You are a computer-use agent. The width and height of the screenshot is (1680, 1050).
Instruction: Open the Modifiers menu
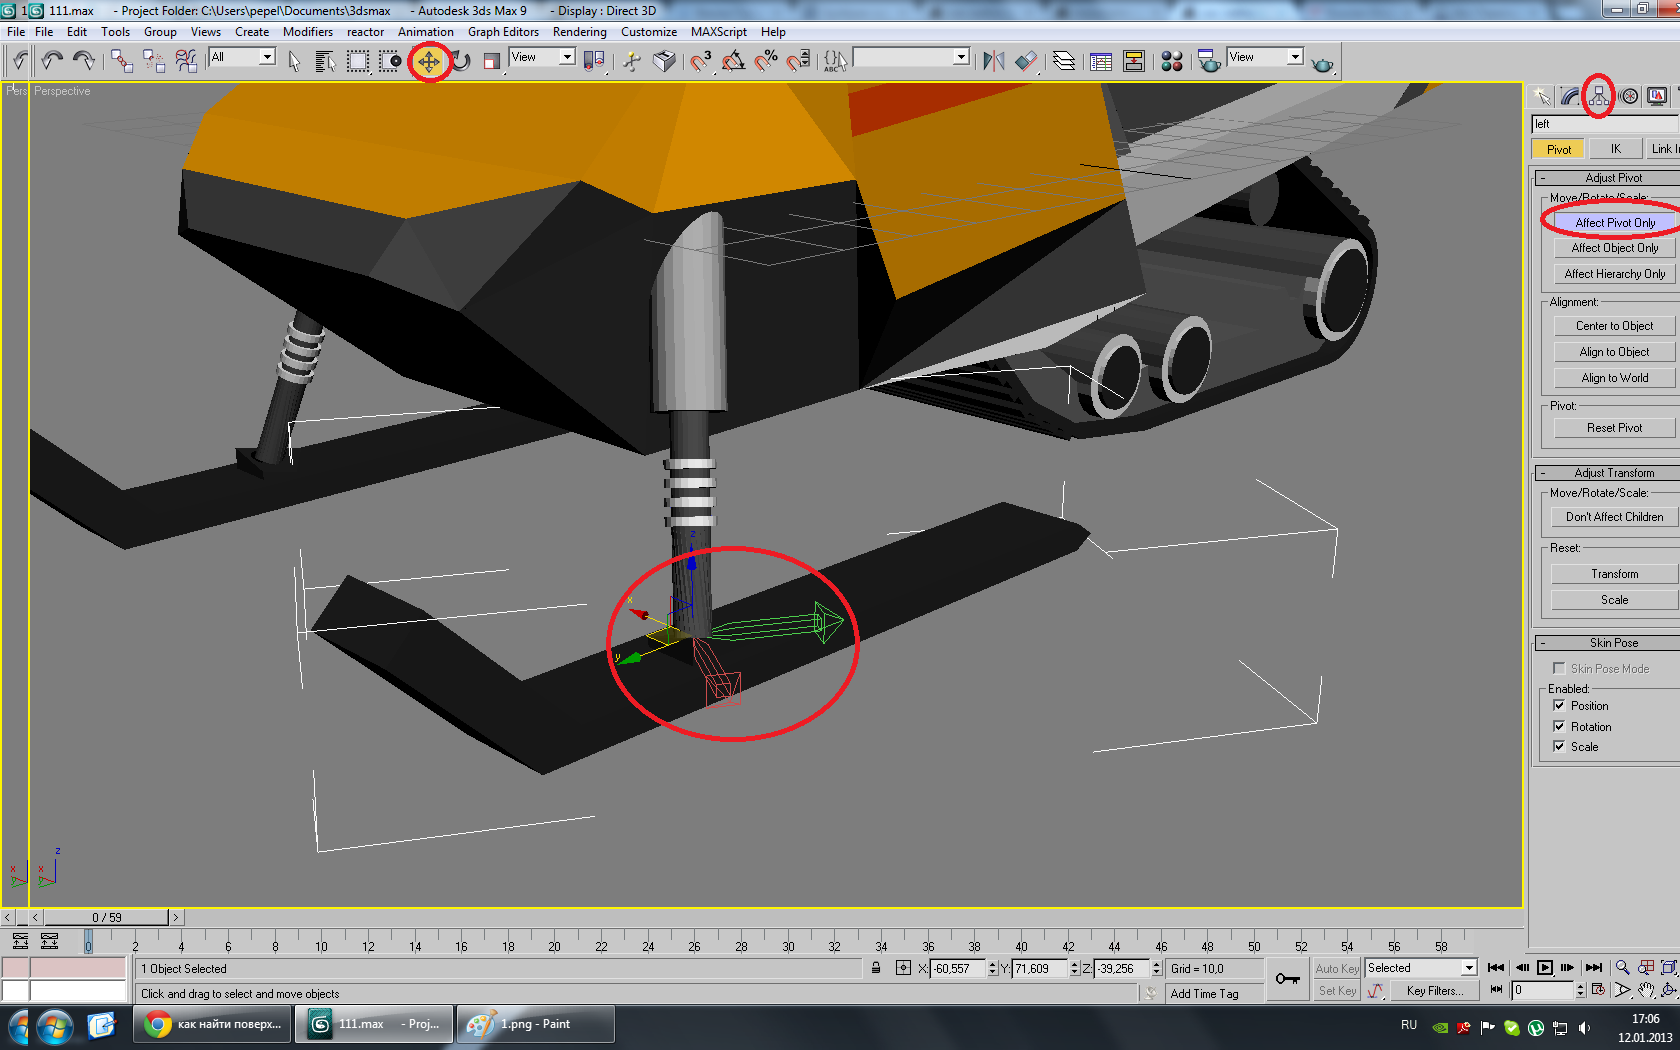click(307, 32)
